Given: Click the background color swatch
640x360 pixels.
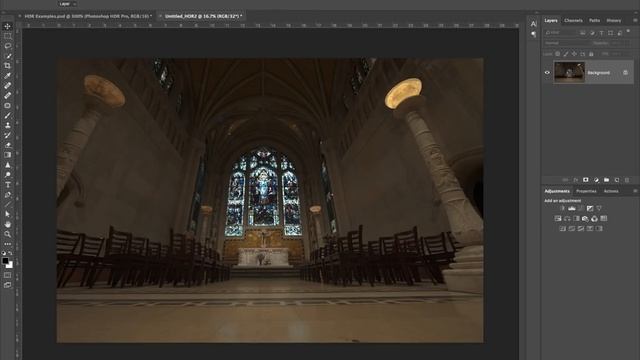Looking at the screenshot, I should 10,265.
